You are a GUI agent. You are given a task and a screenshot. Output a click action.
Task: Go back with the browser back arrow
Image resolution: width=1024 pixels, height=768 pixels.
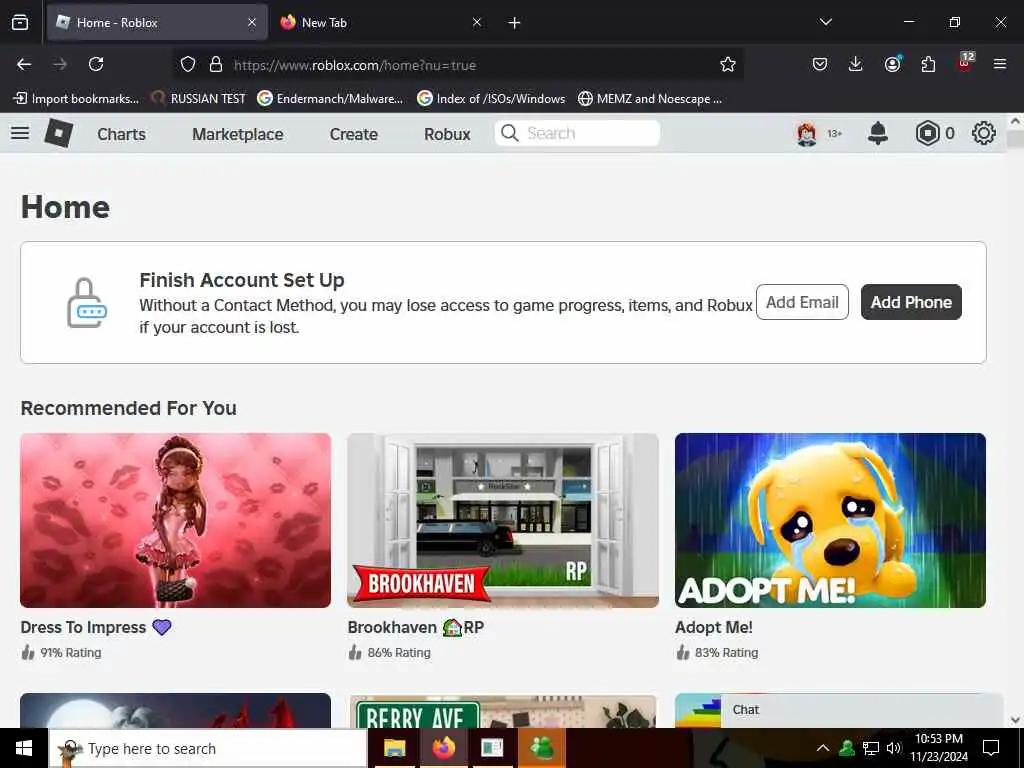pos(24,64)
